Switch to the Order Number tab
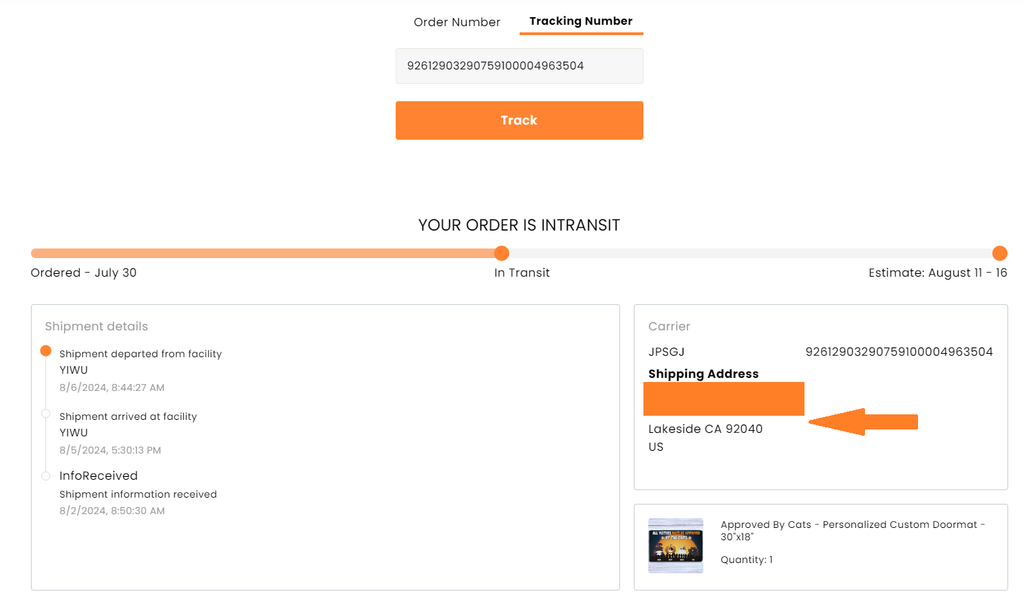Image resolution: width=1024 pixels, height=594 pixels. pyautogui.click(x=457, y=22)
